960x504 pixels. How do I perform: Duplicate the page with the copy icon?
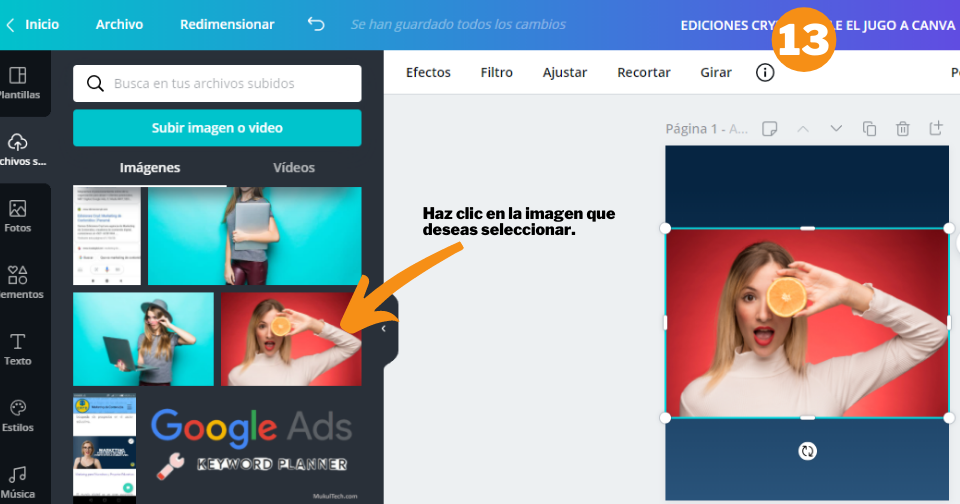pyautogui.click(x=869, y=129)
